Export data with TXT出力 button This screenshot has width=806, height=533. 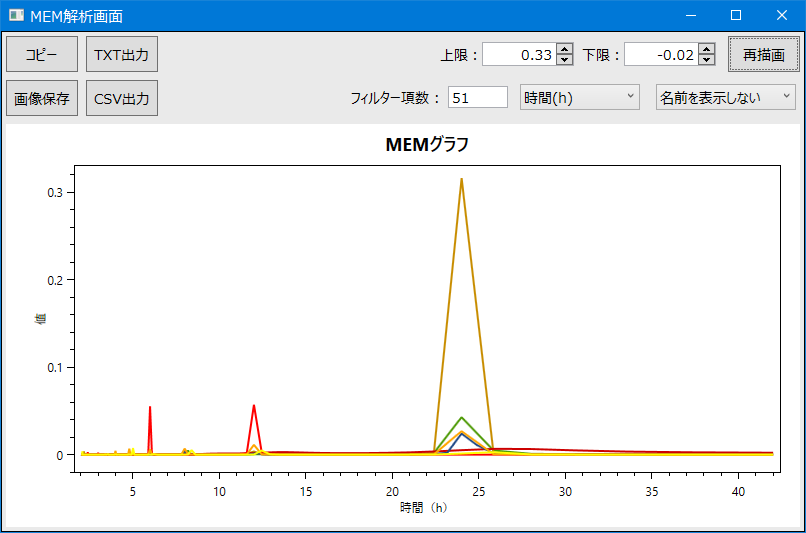pyautogui.click(x=122, y=54)
